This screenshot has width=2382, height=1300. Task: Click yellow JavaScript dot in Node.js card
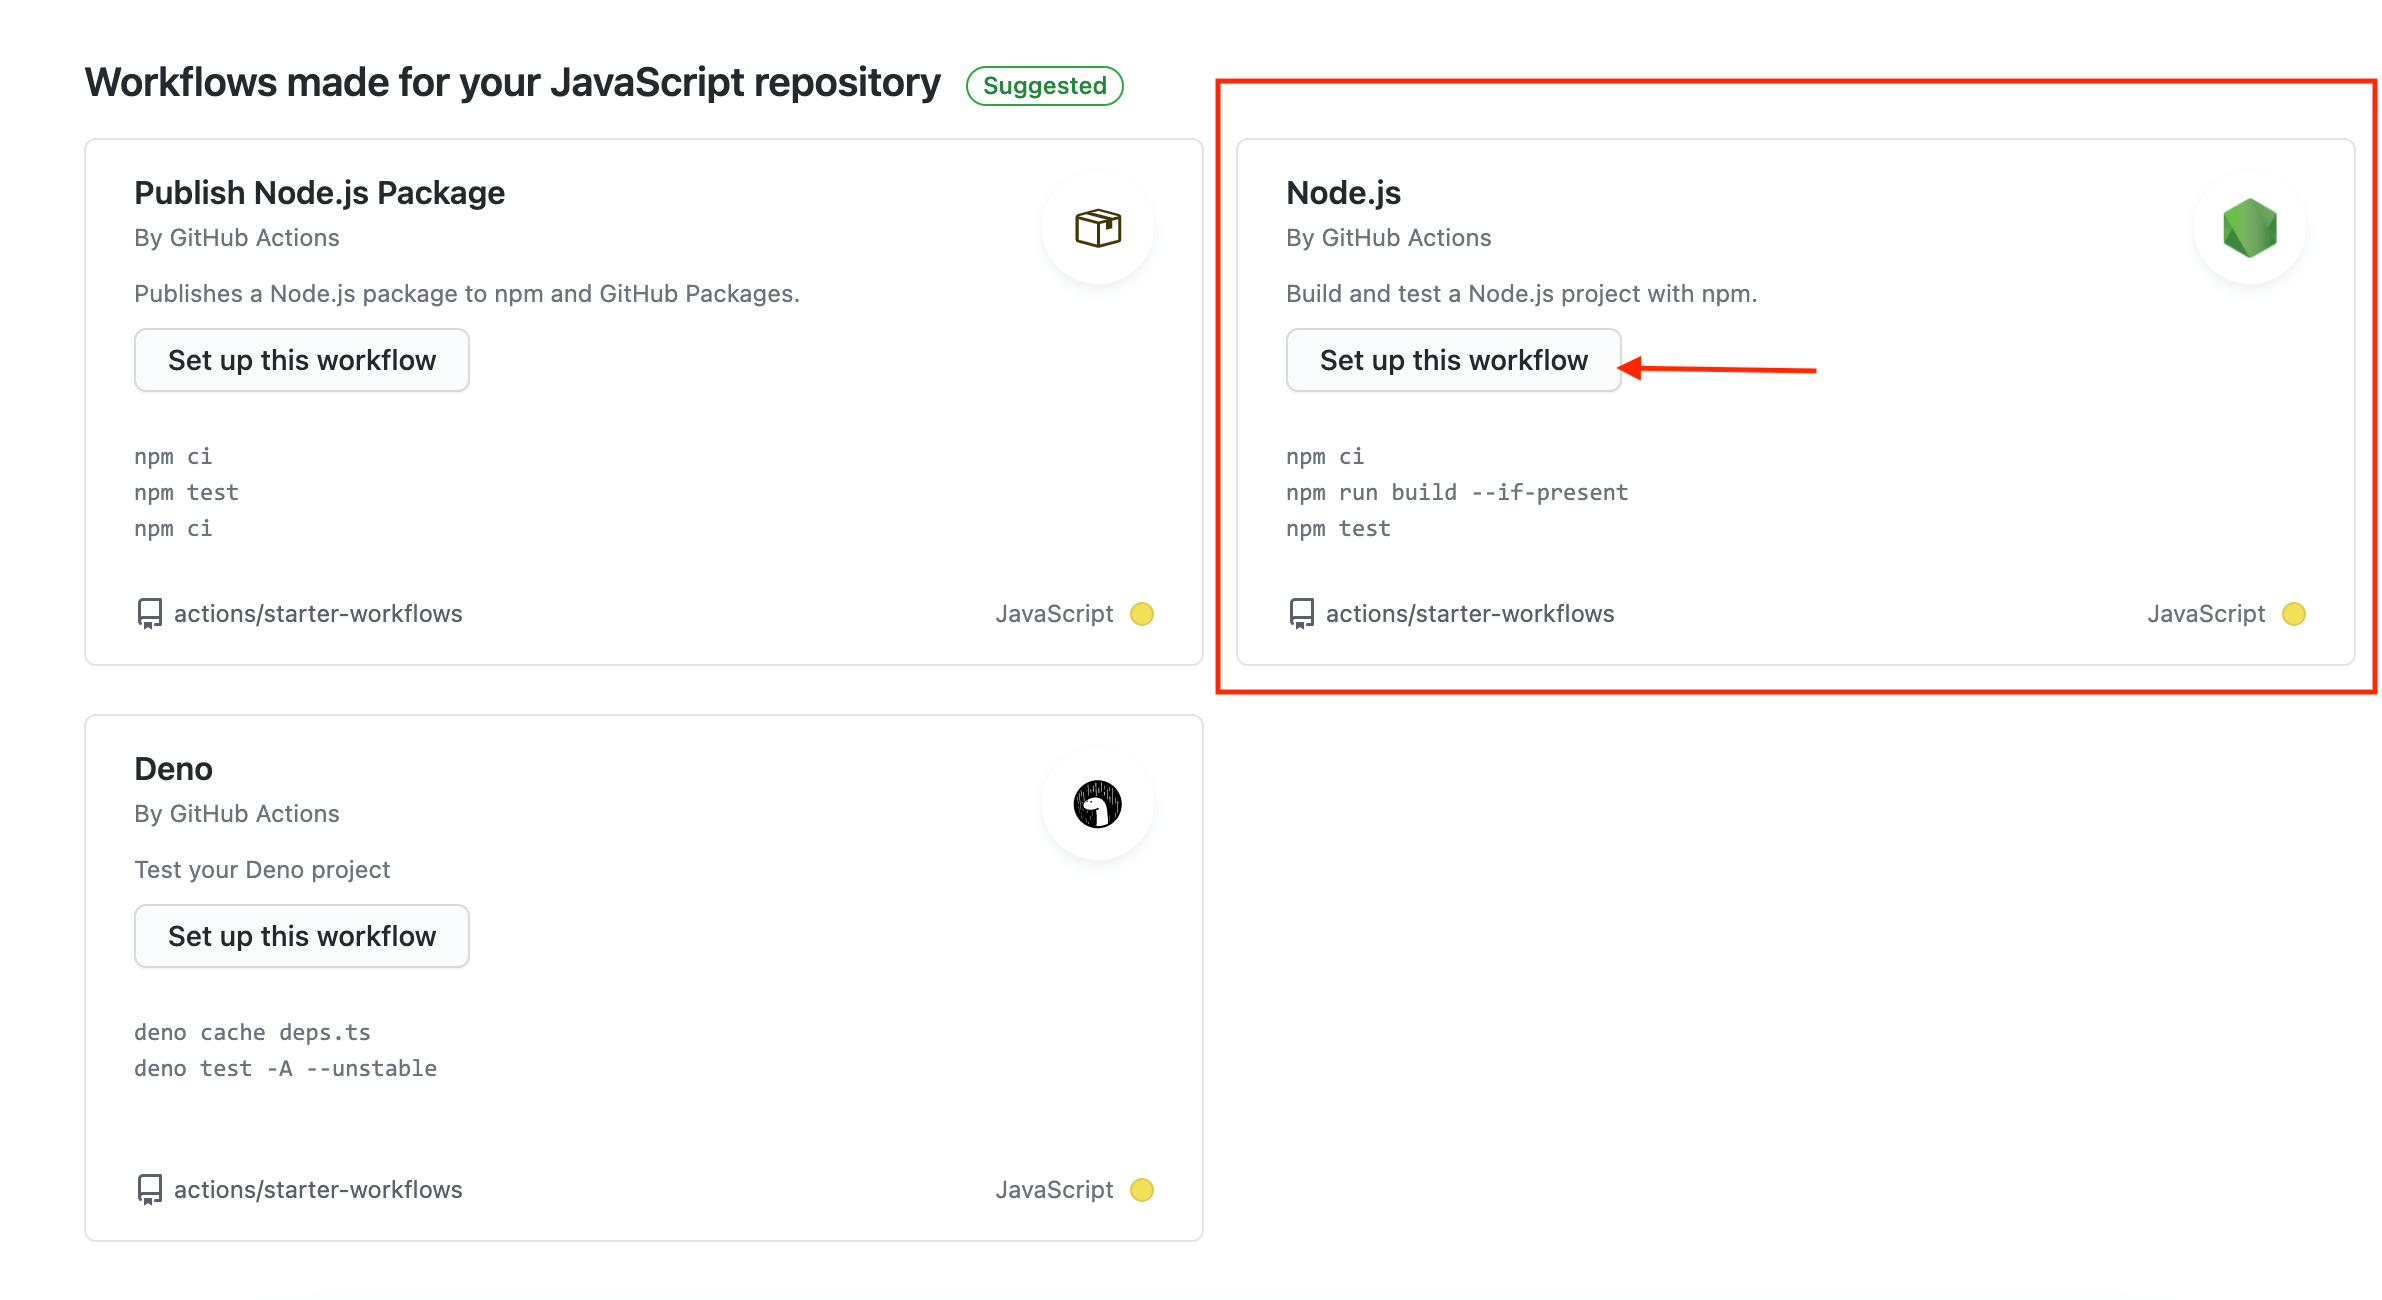click(2293, 614)
